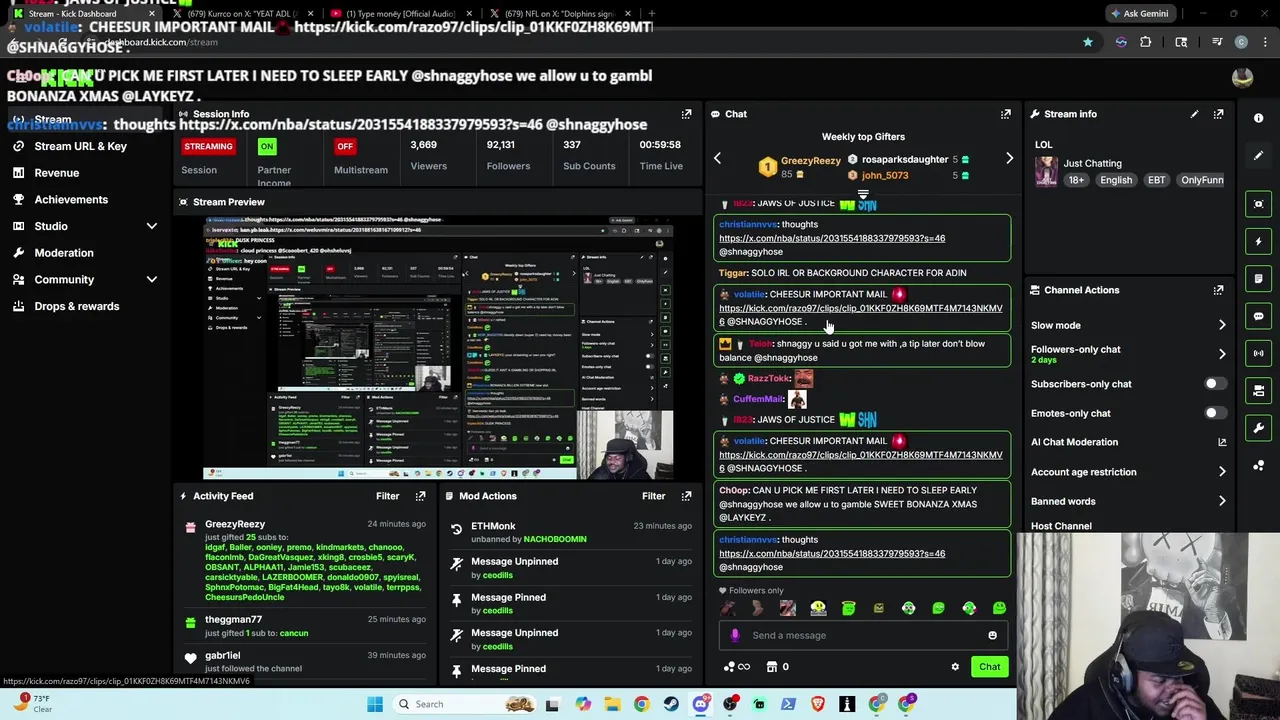Viewport: 1280px width, 720px height.
Task: Open the emoji picker in message box
Action: 992,635
